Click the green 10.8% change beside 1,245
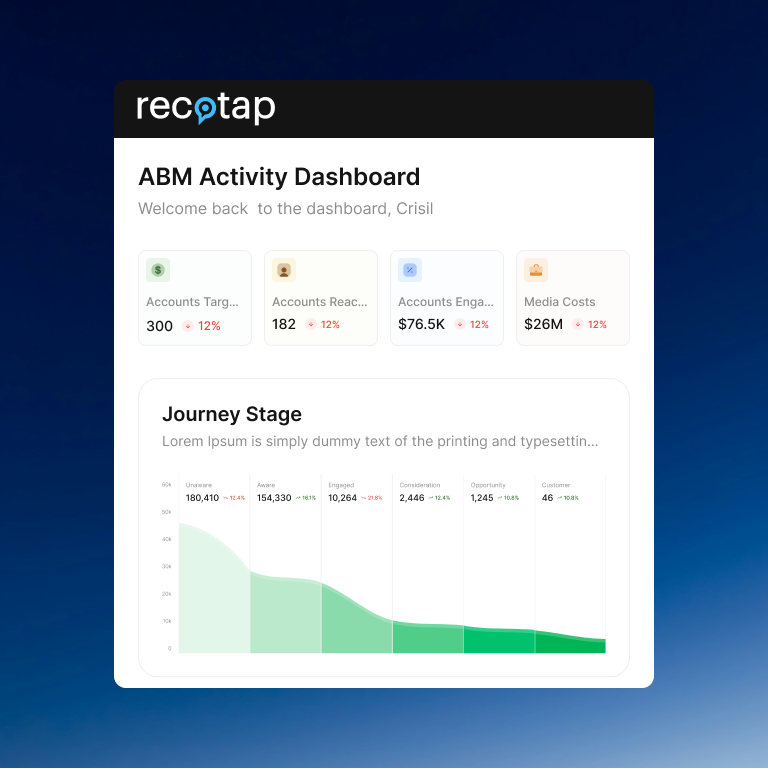 point(508,498)
